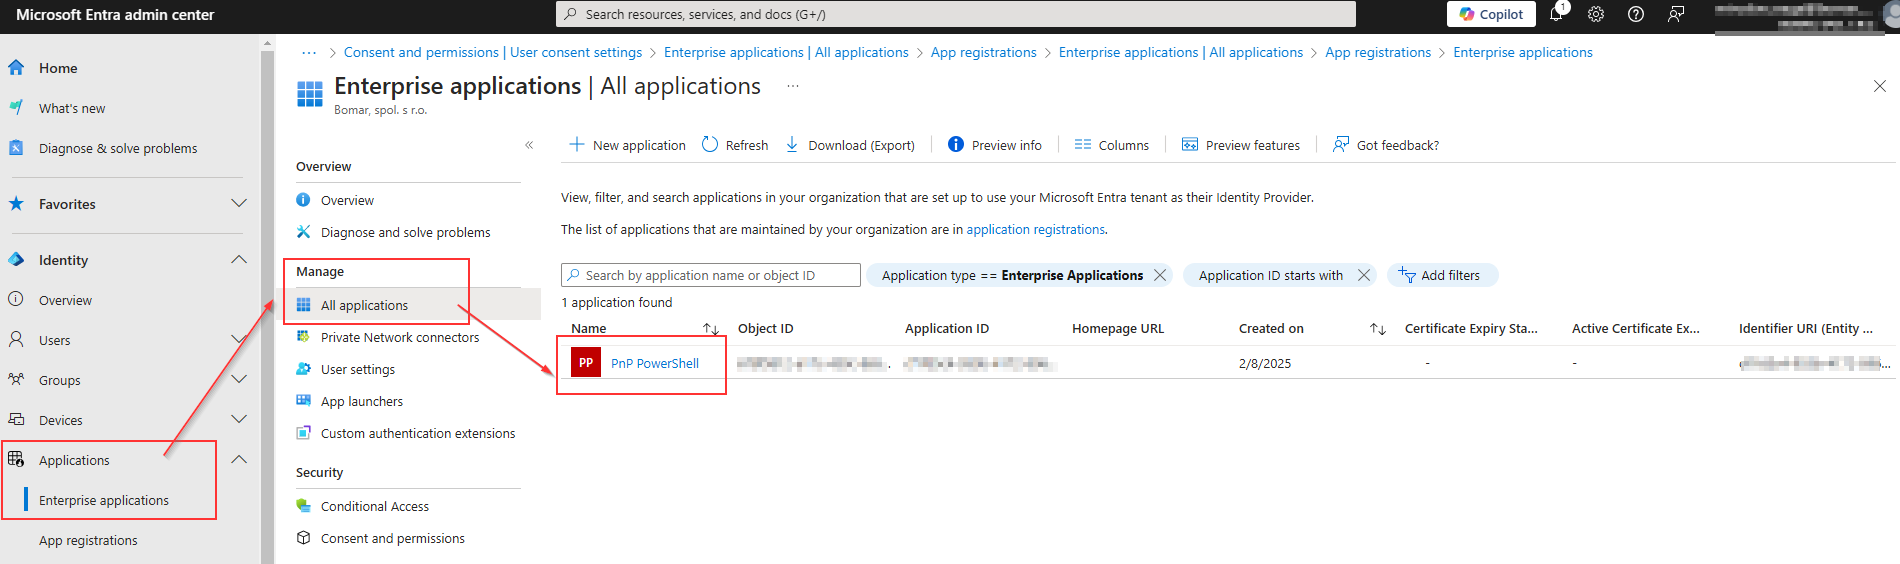Open the notifications bell icon
Screen dimensions: 1900x564
coord(1556,14)
